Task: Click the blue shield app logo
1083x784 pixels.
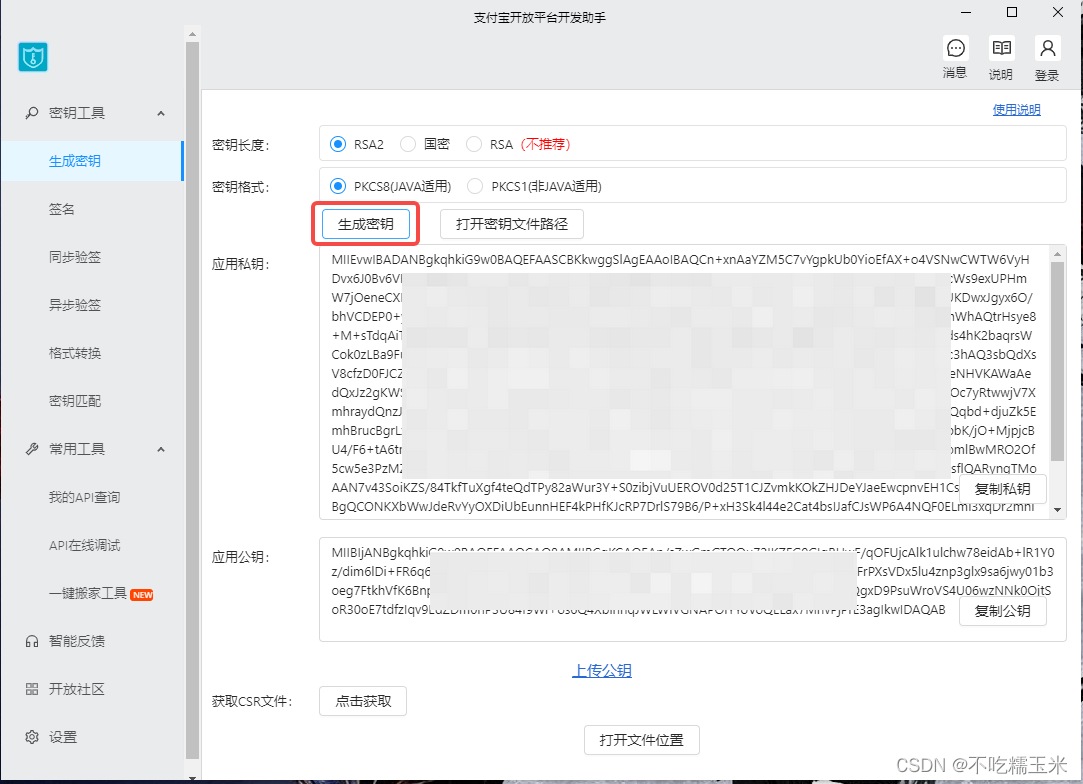Action: 32,57
